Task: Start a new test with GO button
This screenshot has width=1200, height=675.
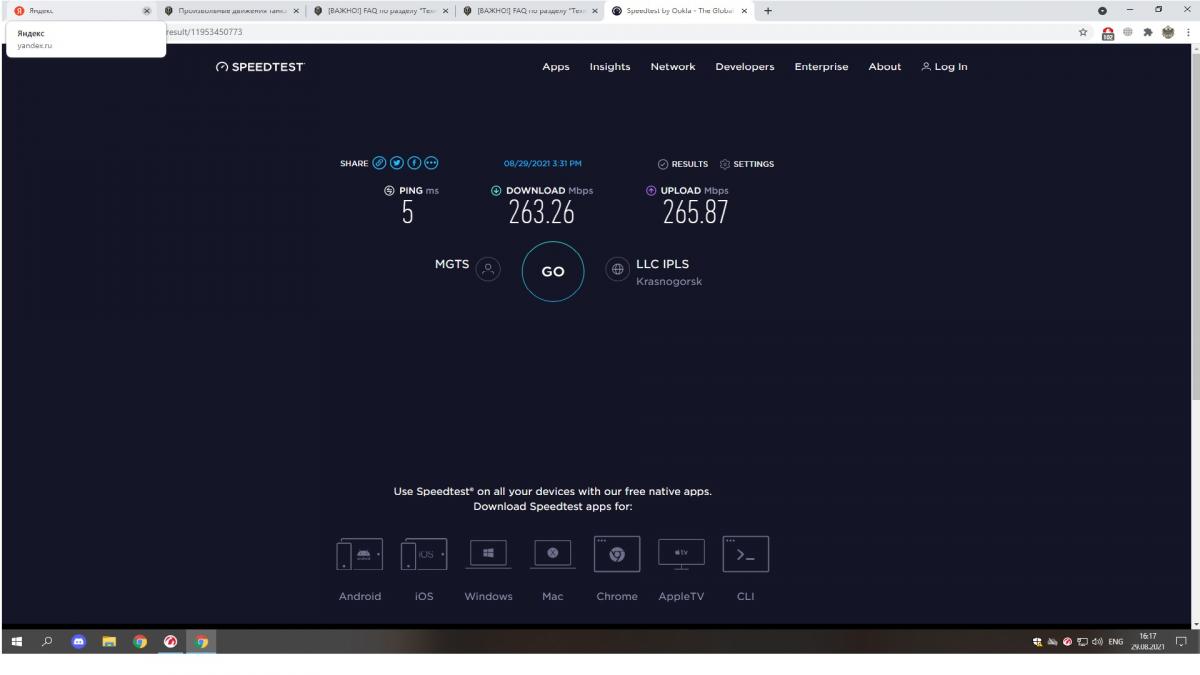Action: coord(553,271)
